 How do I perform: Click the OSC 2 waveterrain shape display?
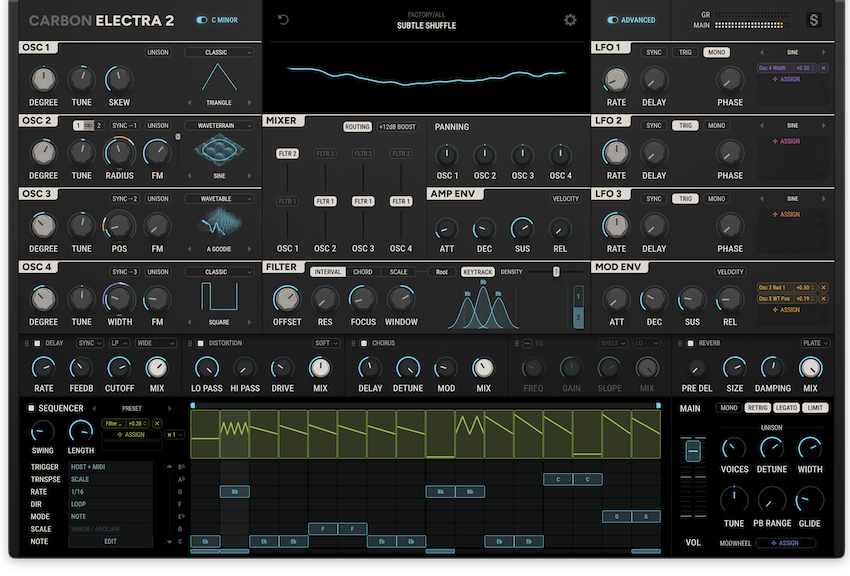[219, 150]
